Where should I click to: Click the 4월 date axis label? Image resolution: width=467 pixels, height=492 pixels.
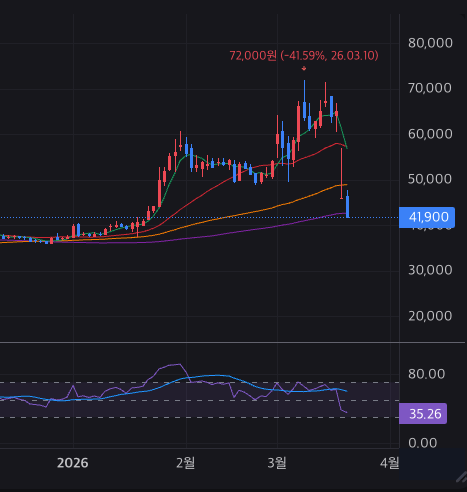click(x=389, y=463)
